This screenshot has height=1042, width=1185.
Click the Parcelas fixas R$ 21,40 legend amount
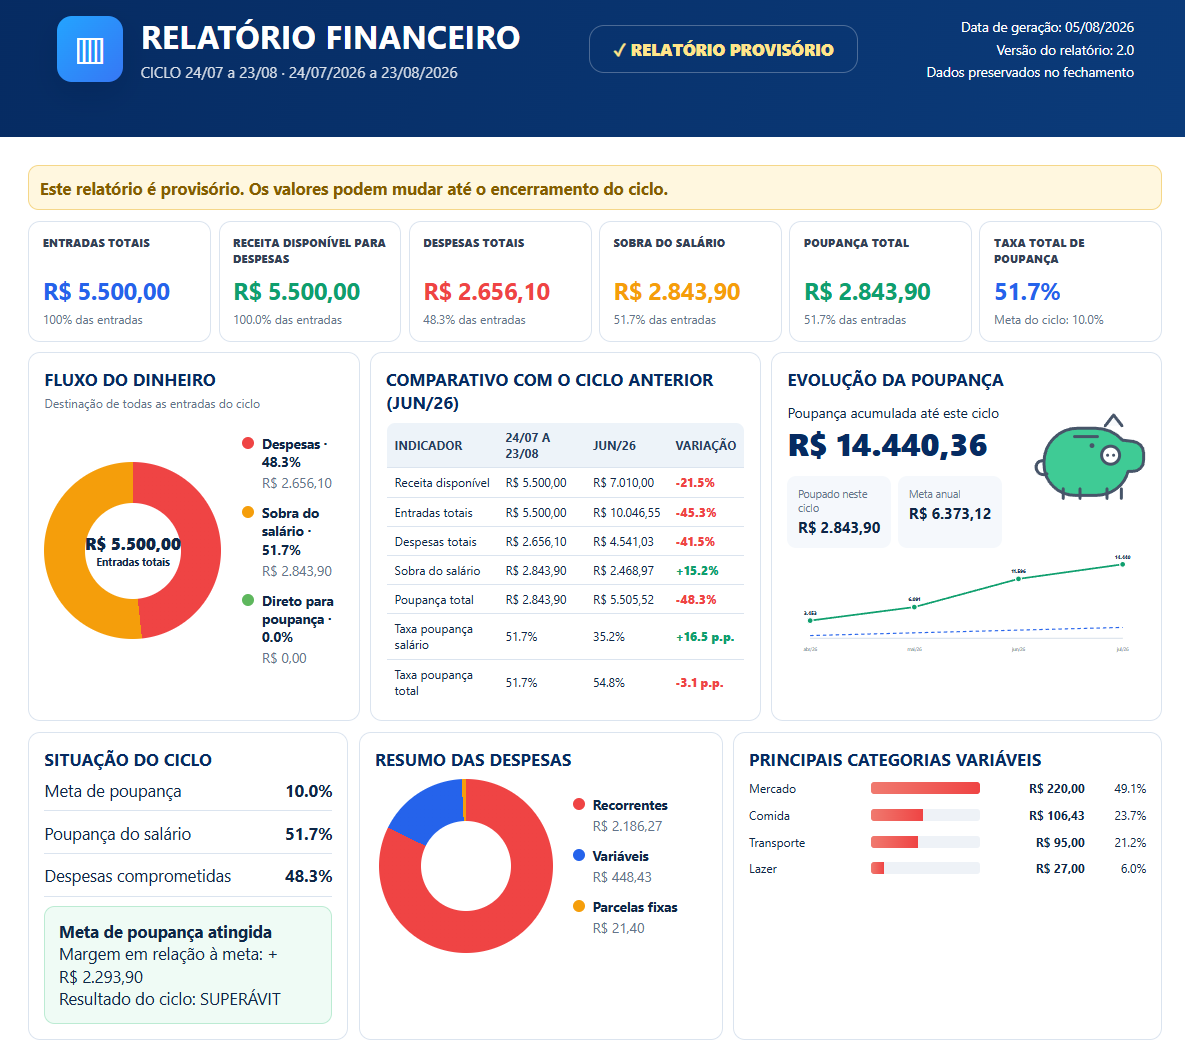[x=619, y=929]
